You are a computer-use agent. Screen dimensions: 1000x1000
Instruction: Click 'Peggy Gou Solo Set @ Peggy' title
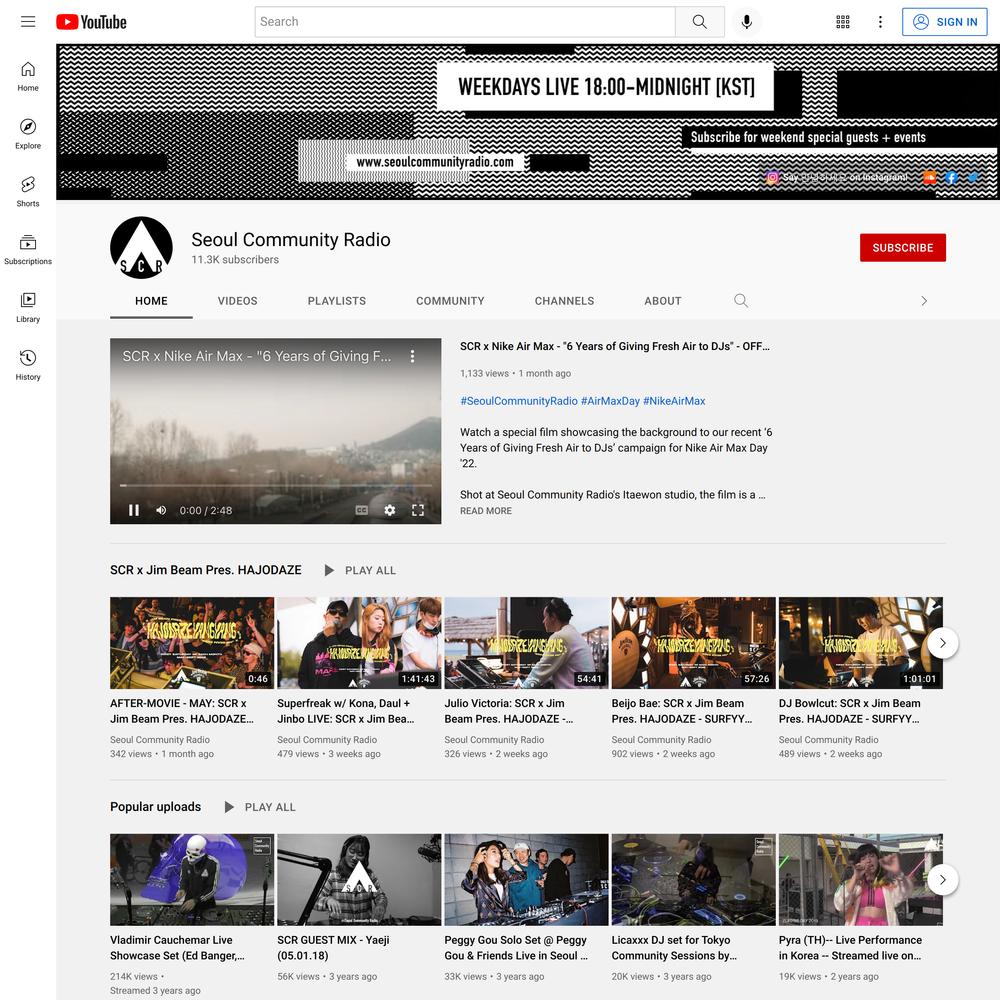point(516,948)
